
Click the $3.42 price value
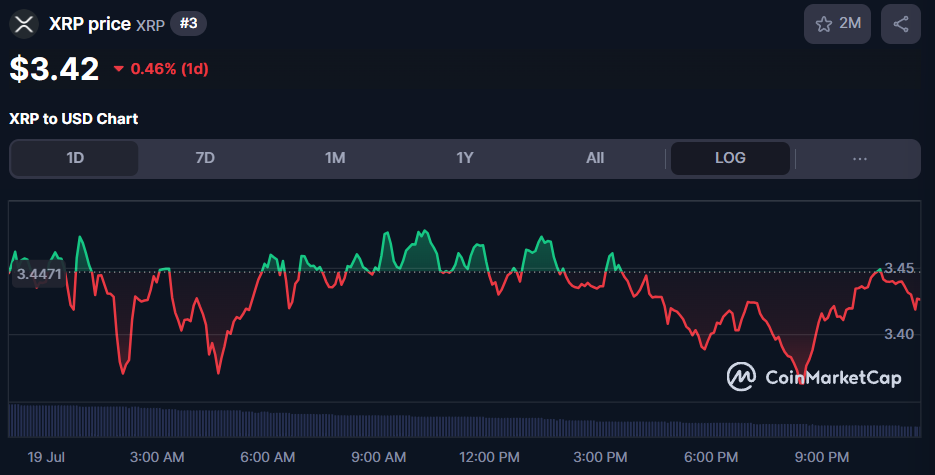54,69
